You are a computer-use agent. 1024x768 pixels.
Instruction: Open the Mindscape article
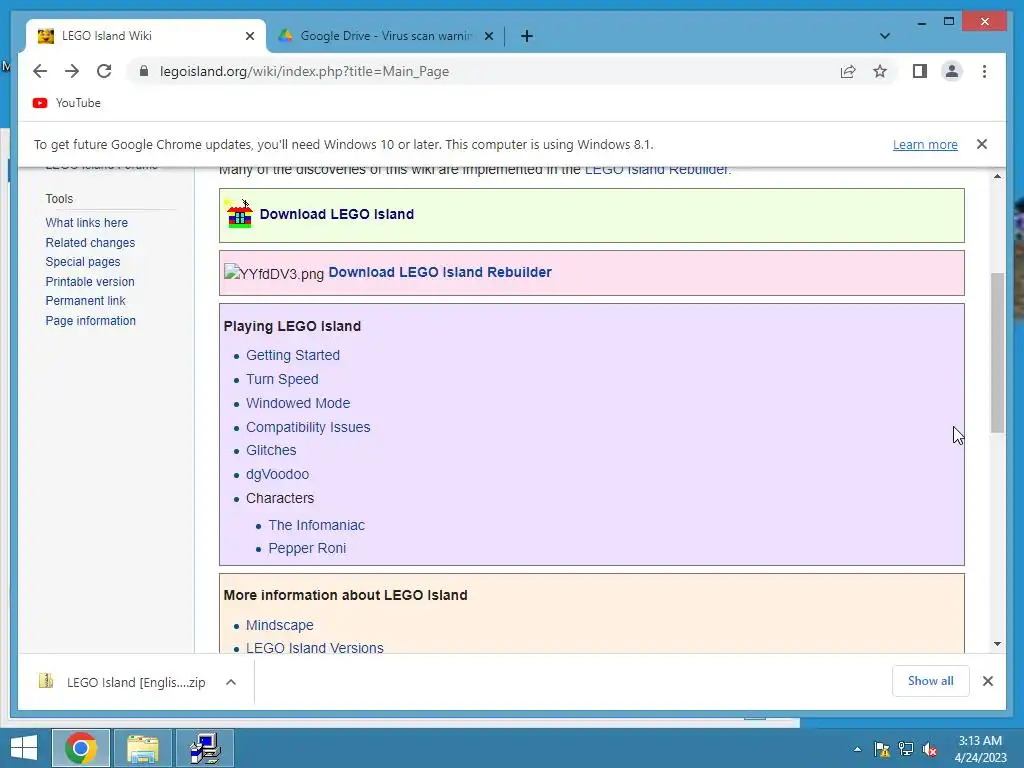pos(280,625)
